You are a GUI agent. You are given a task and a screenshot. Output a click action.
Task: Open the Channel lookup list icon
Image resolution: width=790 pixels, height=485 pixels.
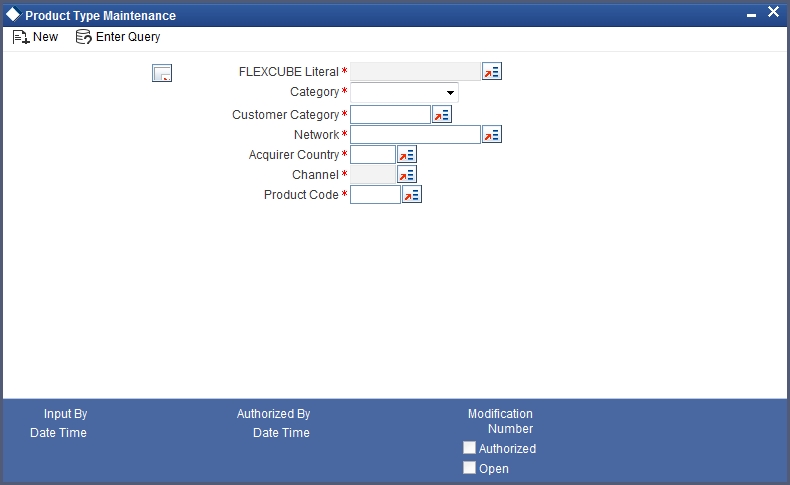click(407, 174)
